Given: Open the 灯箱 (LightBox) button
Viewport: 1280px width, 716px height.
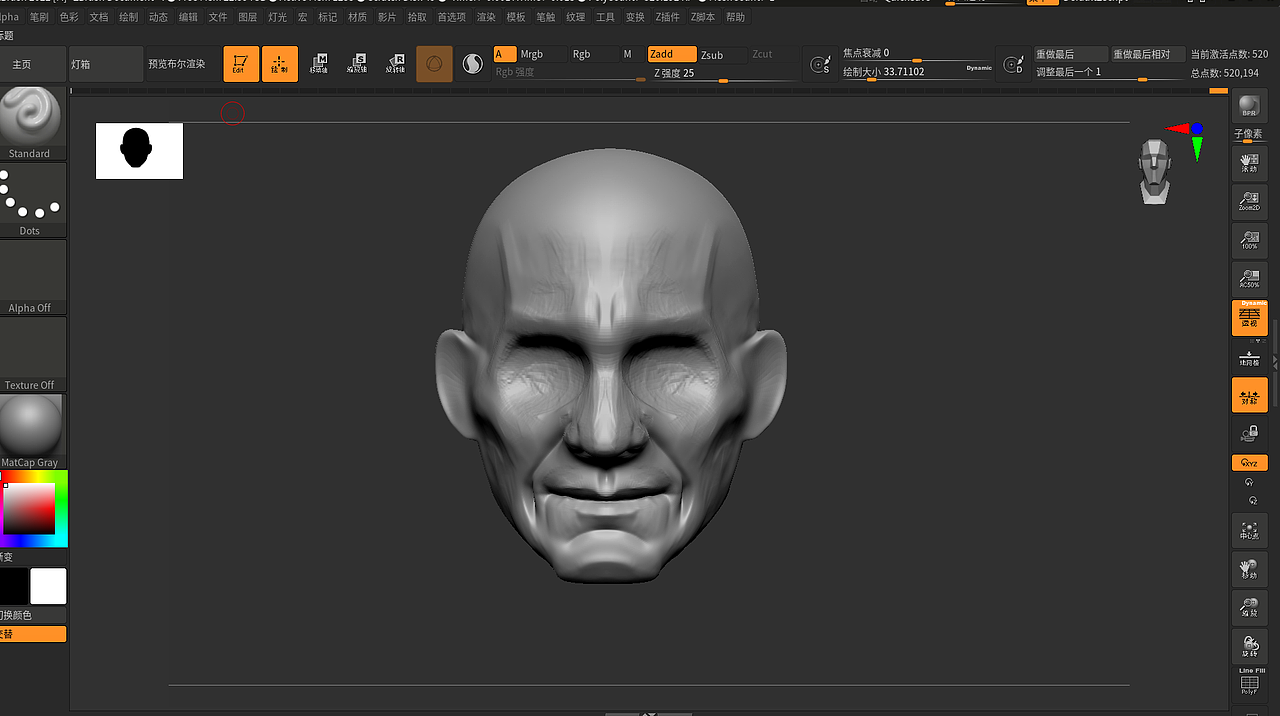Looking at the screenshot, I should (106, 64).
